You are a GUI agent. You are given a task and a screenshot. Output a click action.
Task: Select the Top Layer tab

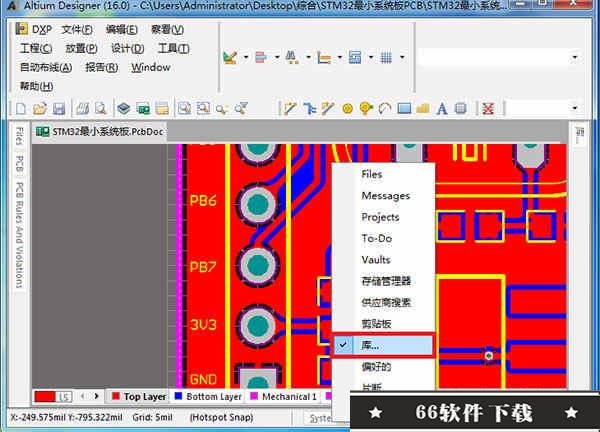point(139,397)
